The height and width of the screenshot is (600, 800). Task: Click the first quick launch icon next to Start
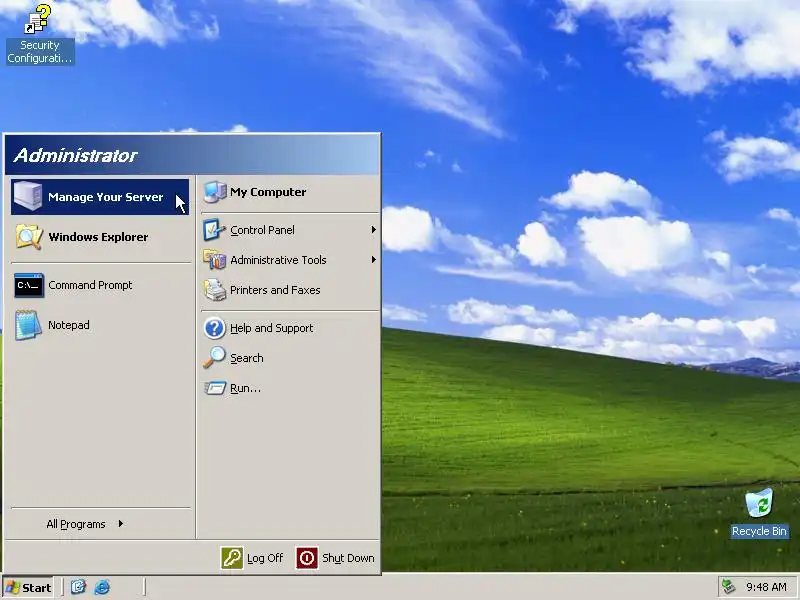pos(78,587)
